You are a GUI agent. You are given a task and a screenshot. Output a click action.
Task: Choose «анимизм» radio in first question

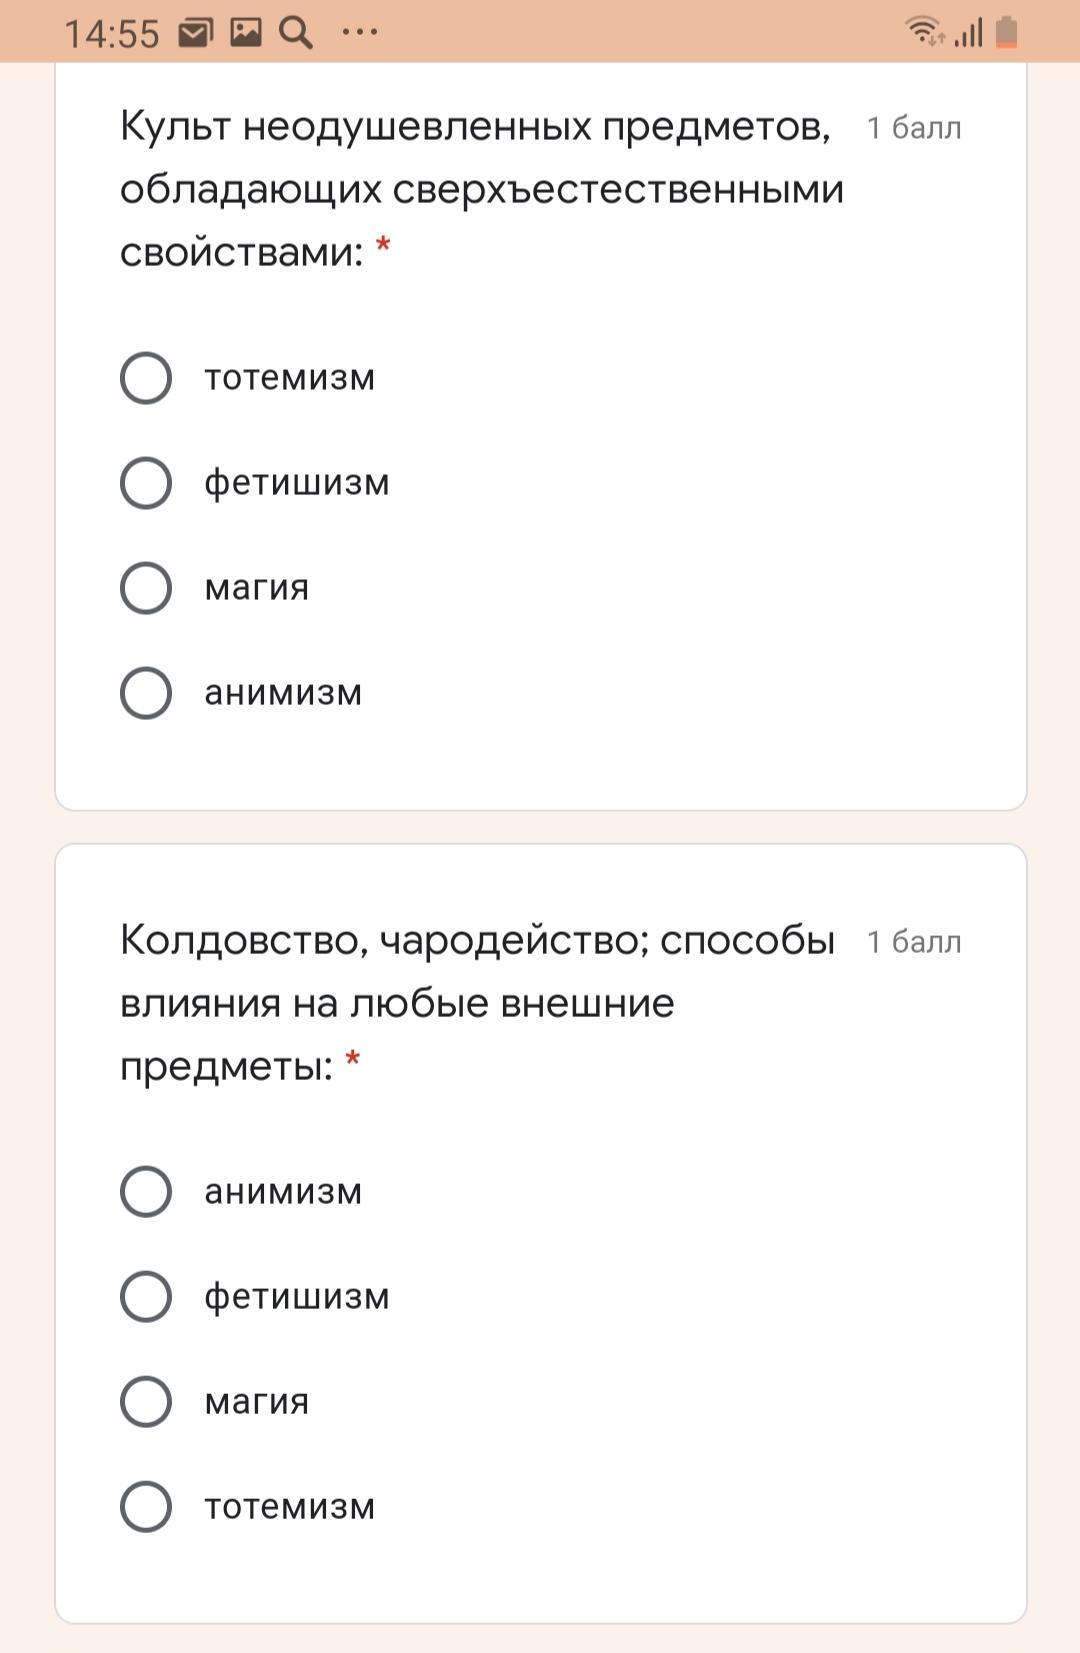pos(146,693)
